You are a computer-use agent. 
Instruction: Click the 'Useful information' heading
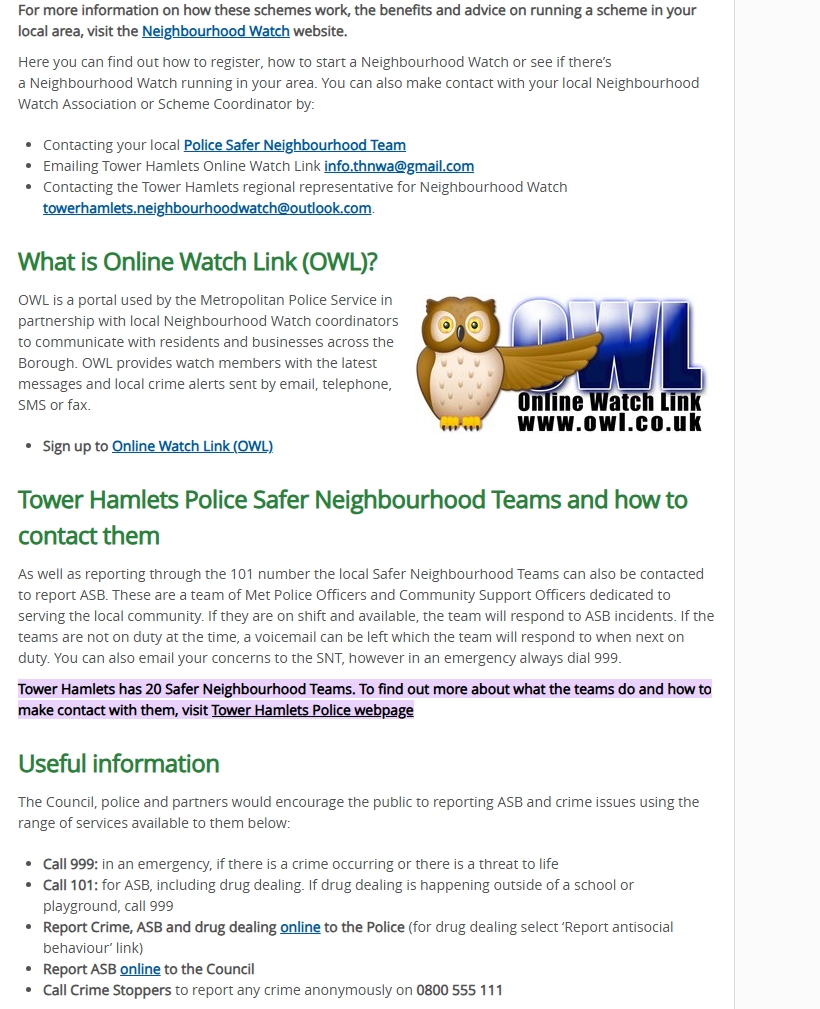[x=118, y=764]
